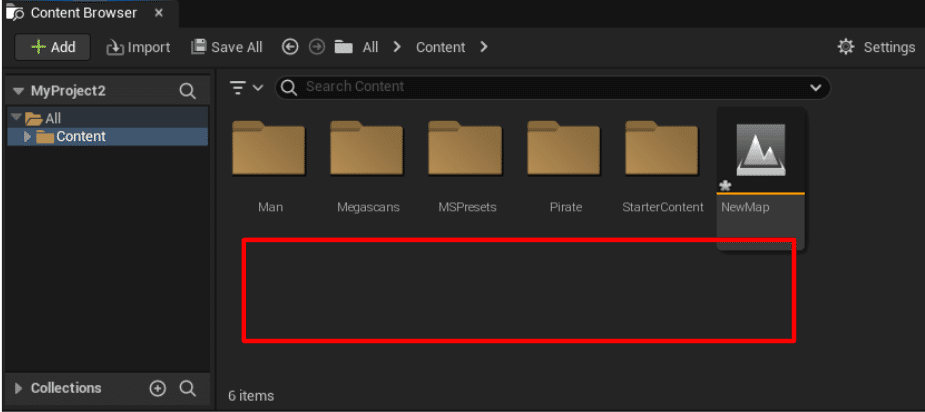Open the search history dropdown arrow
The image size is (925, 412).
tap(816, 88)
